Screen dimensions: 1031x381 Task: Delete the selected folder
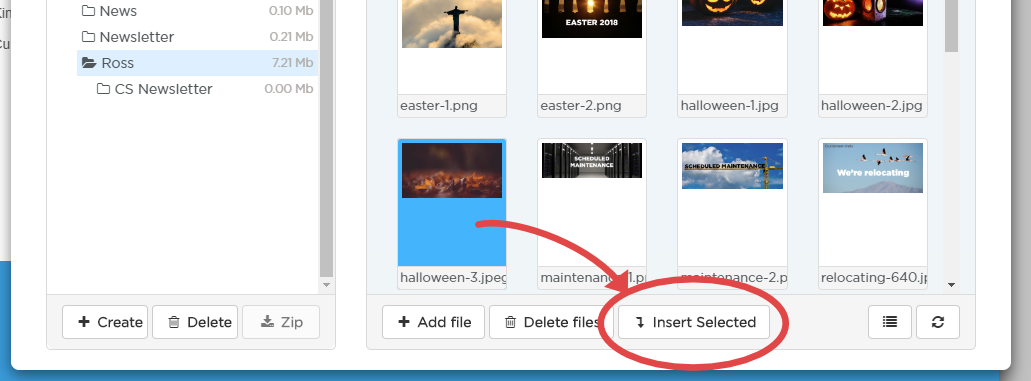click(195, 322)
